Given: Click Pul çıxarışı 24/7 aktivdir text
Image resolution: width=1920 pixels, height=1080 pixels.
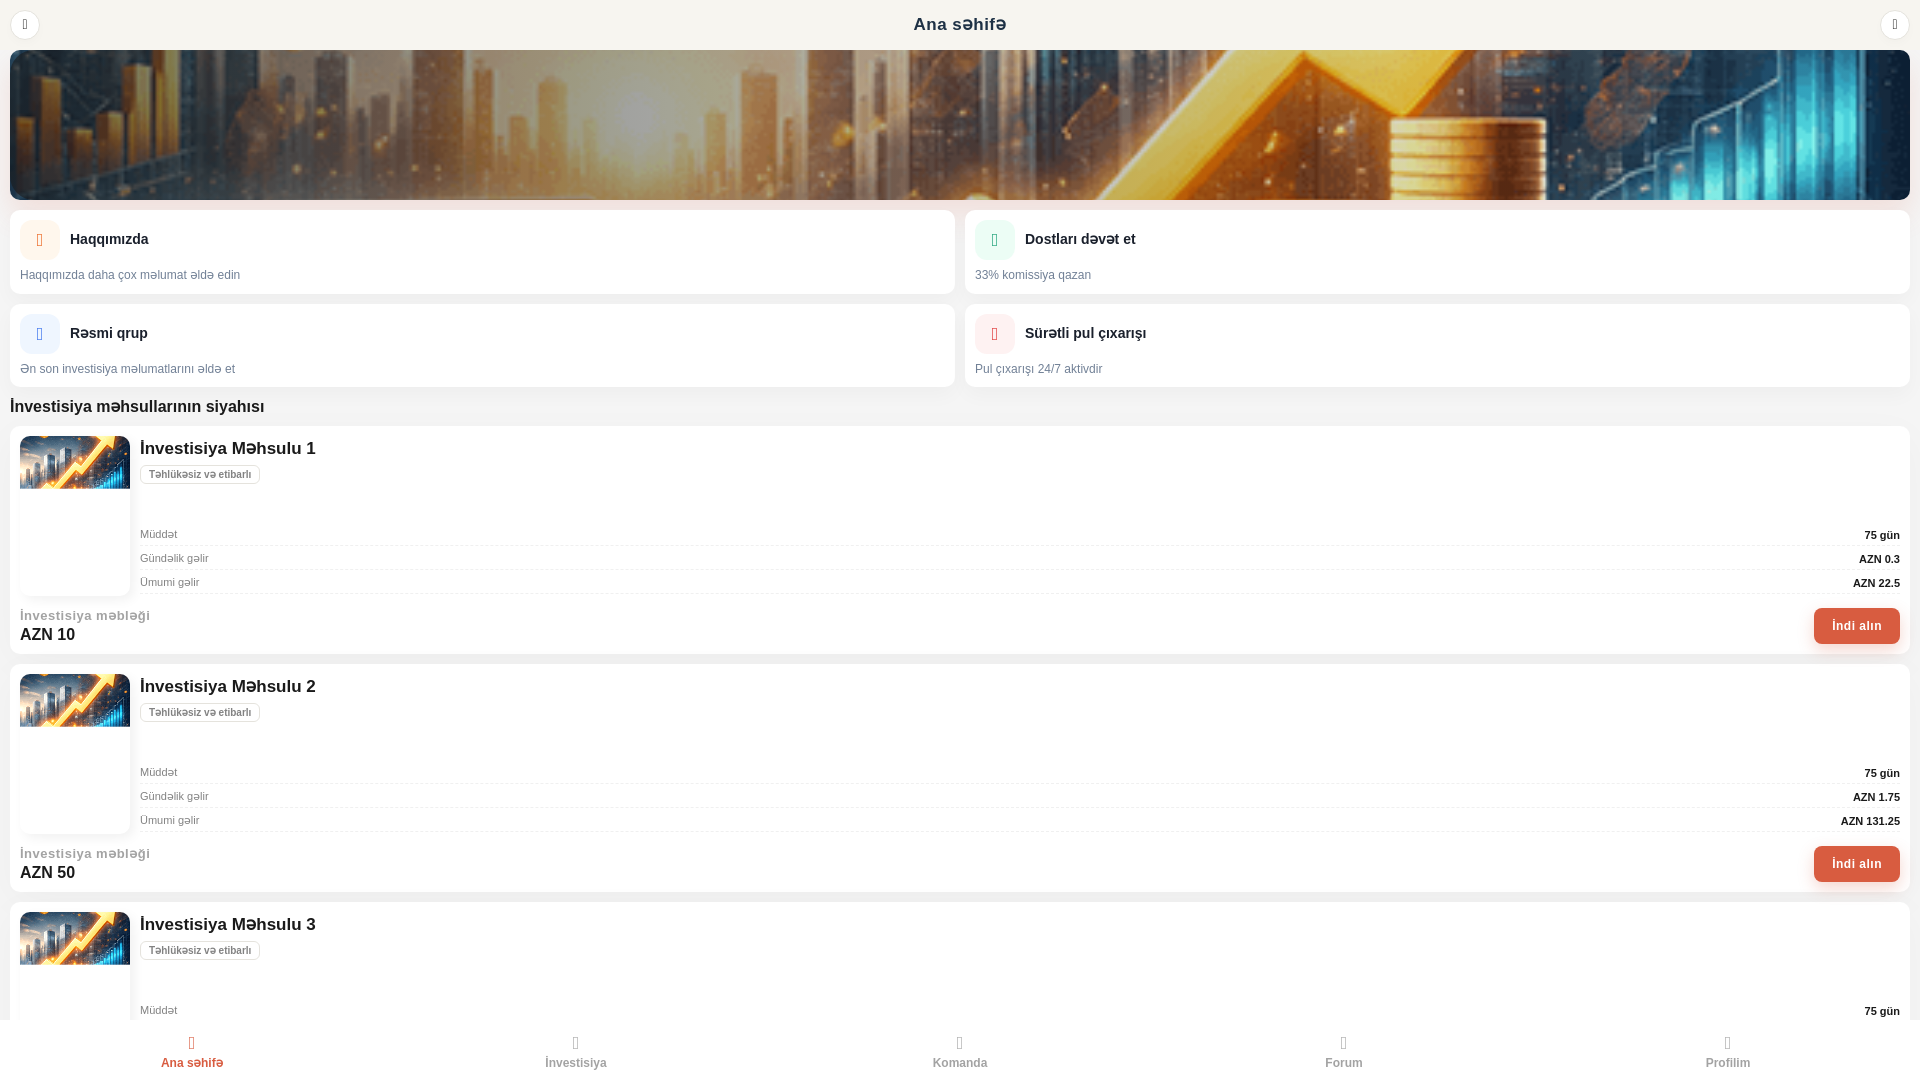Looking at the screenshot, I should click(1039, 369).
